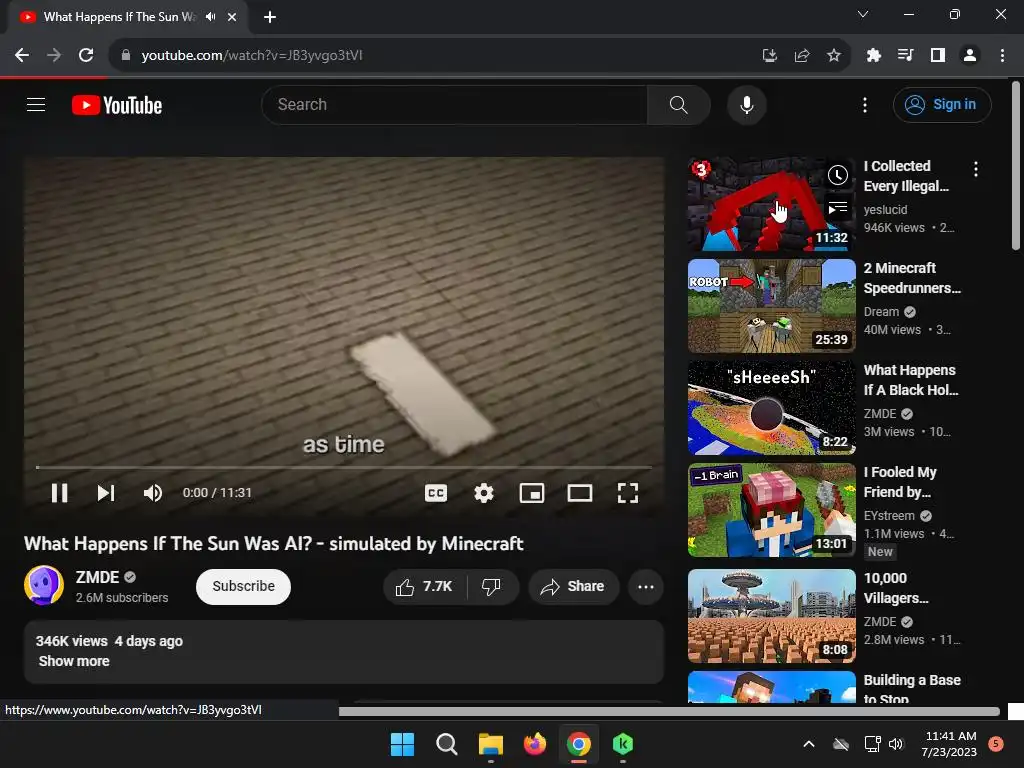Install app icon in address bar
The width and height of the screenshot is (1024, 768).
point(770,56)
